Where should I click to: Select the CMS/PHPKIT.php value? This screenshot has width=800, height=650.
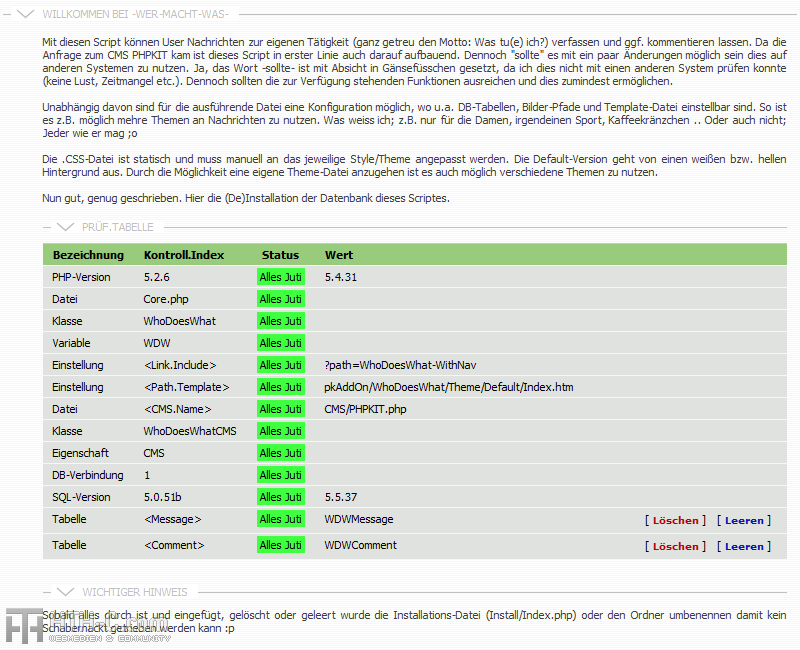(365, 409)
